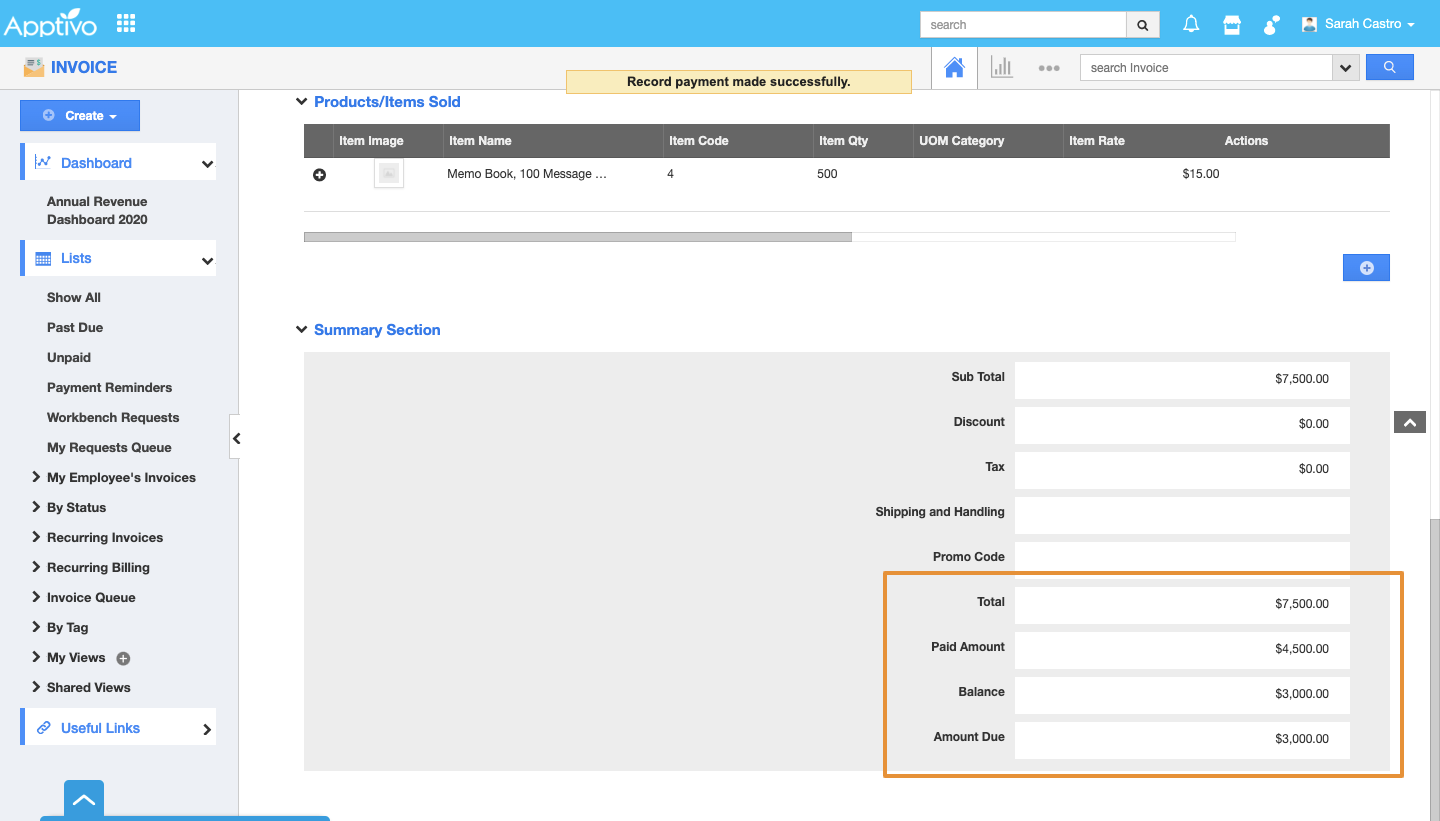1440x821 pixels.
Task: Collapse the Summary Section
Action: point(301,330)
